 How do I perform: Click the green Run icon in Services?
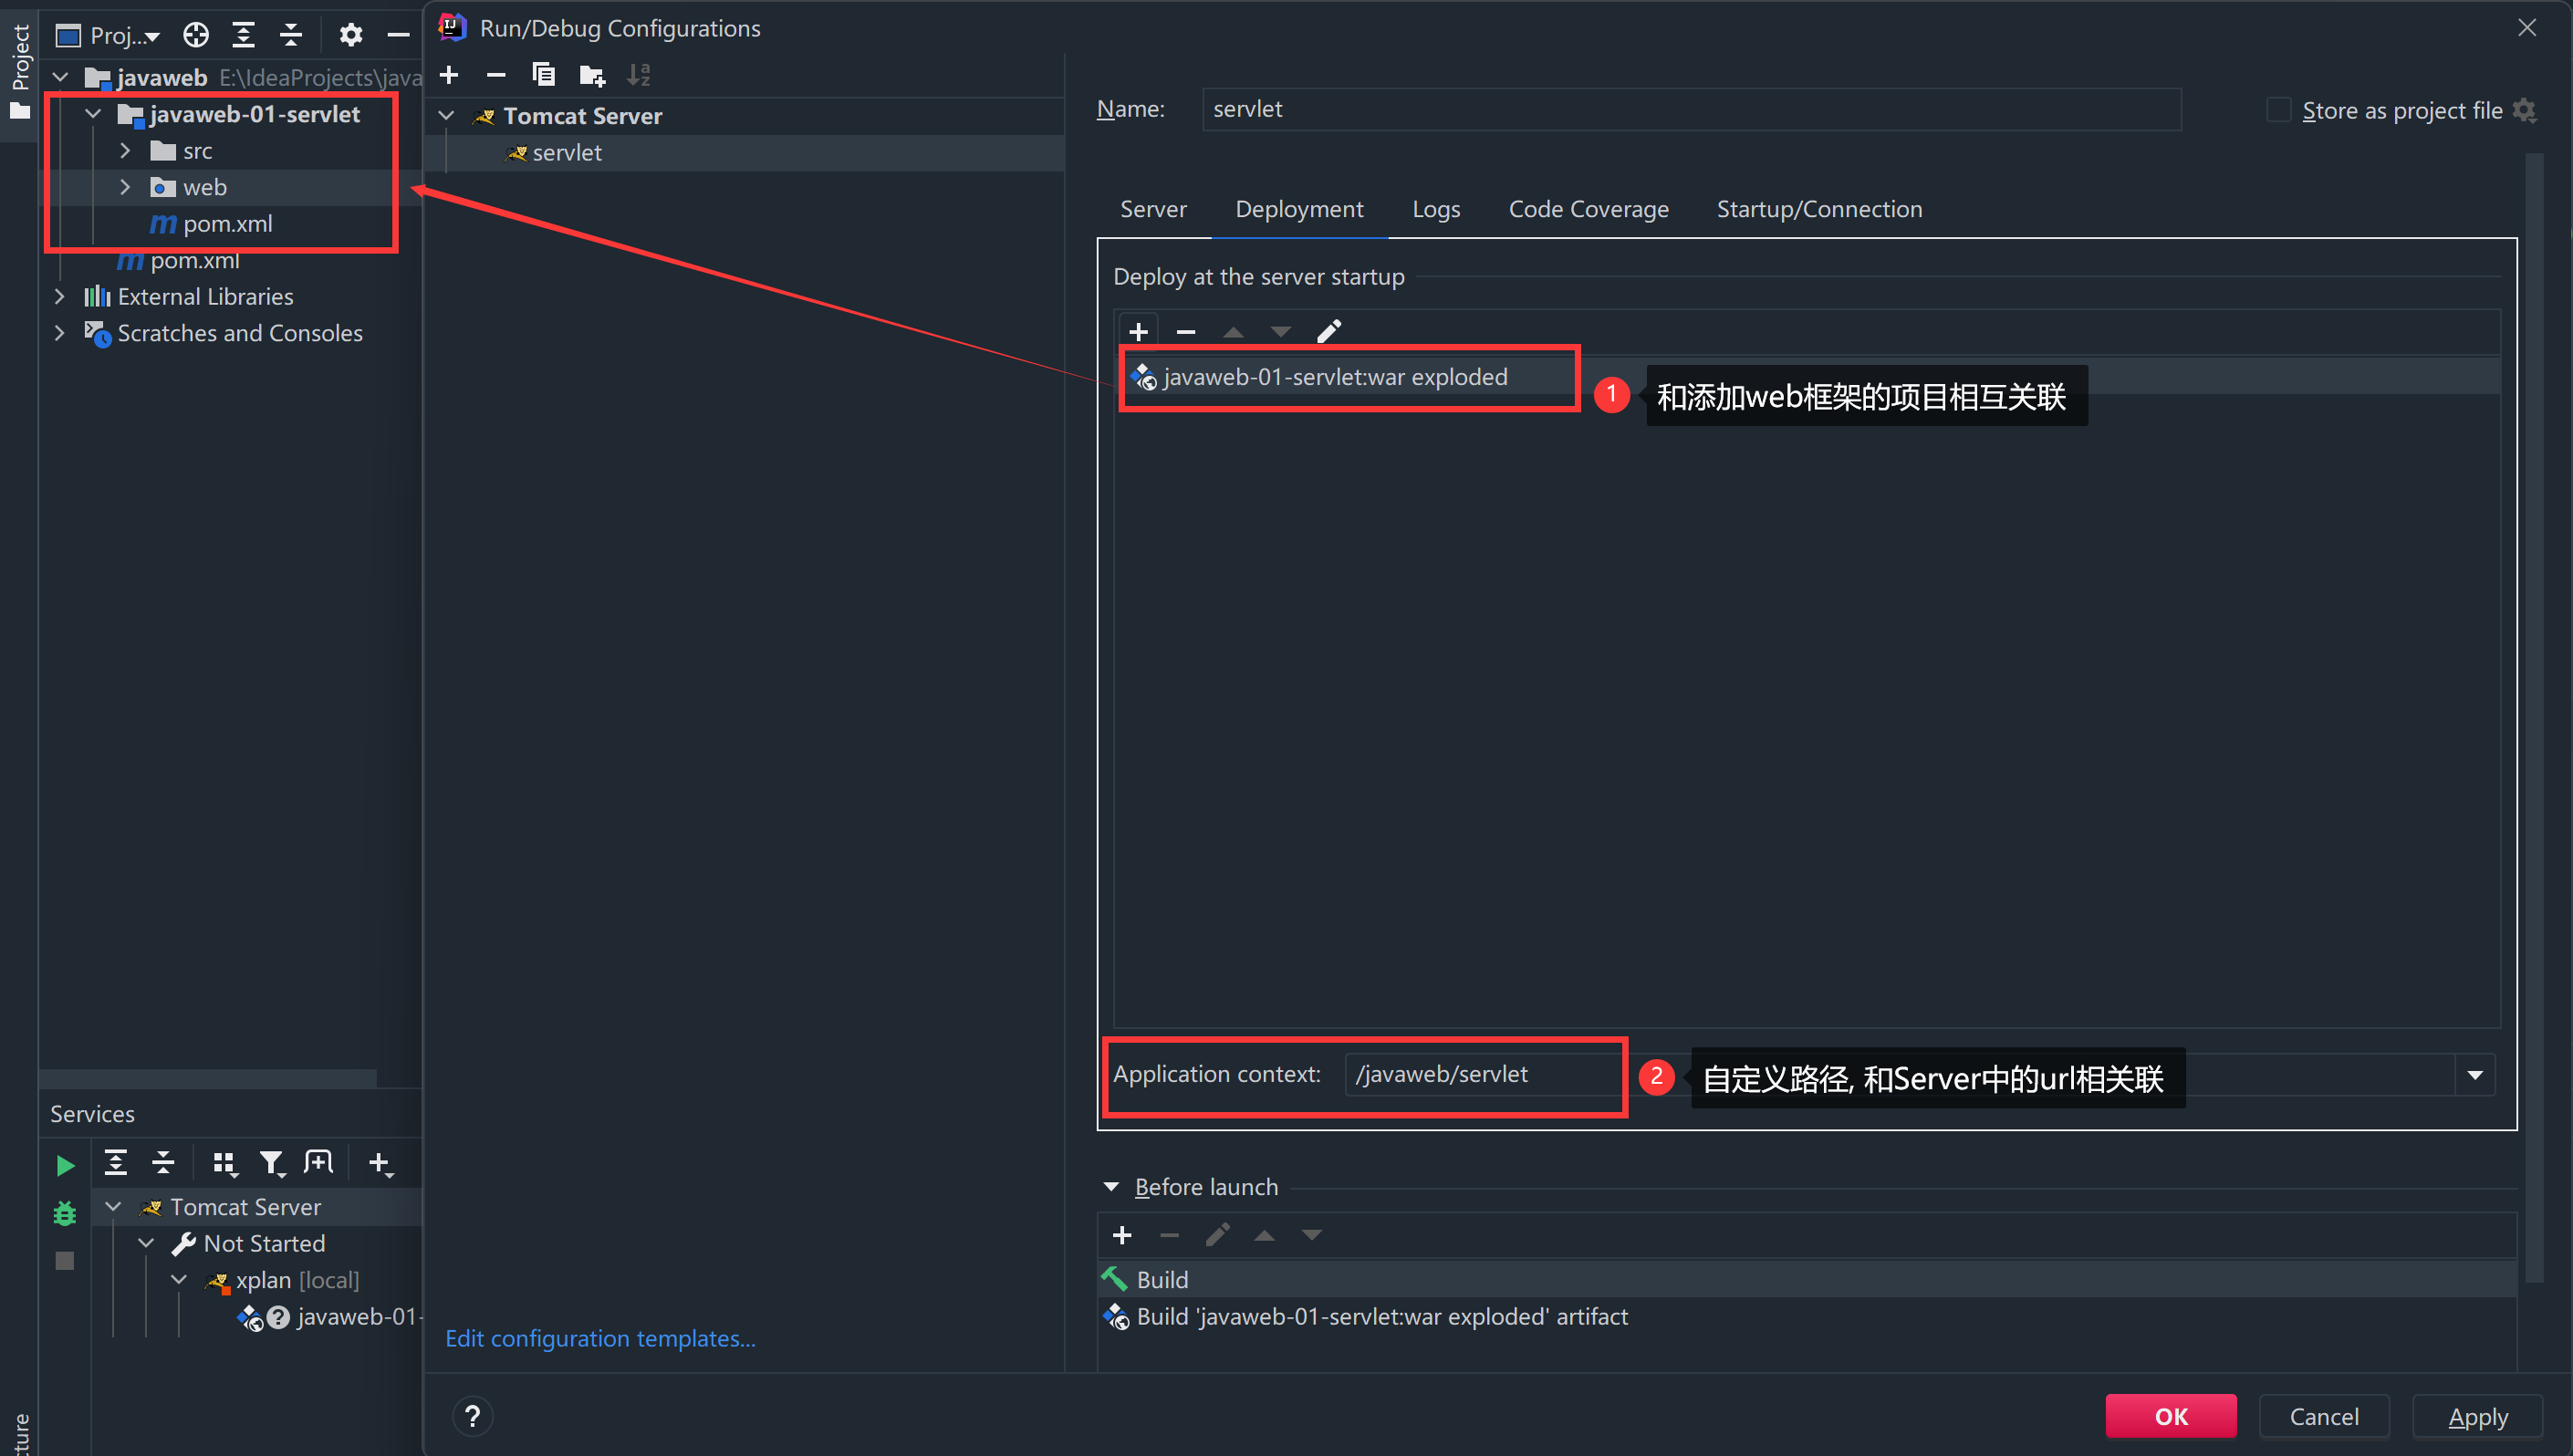[65, 1165]
